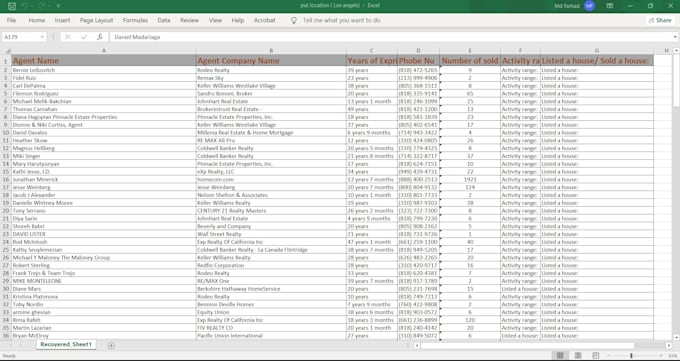Click cell with Pacific Union International

pos(271,335)
